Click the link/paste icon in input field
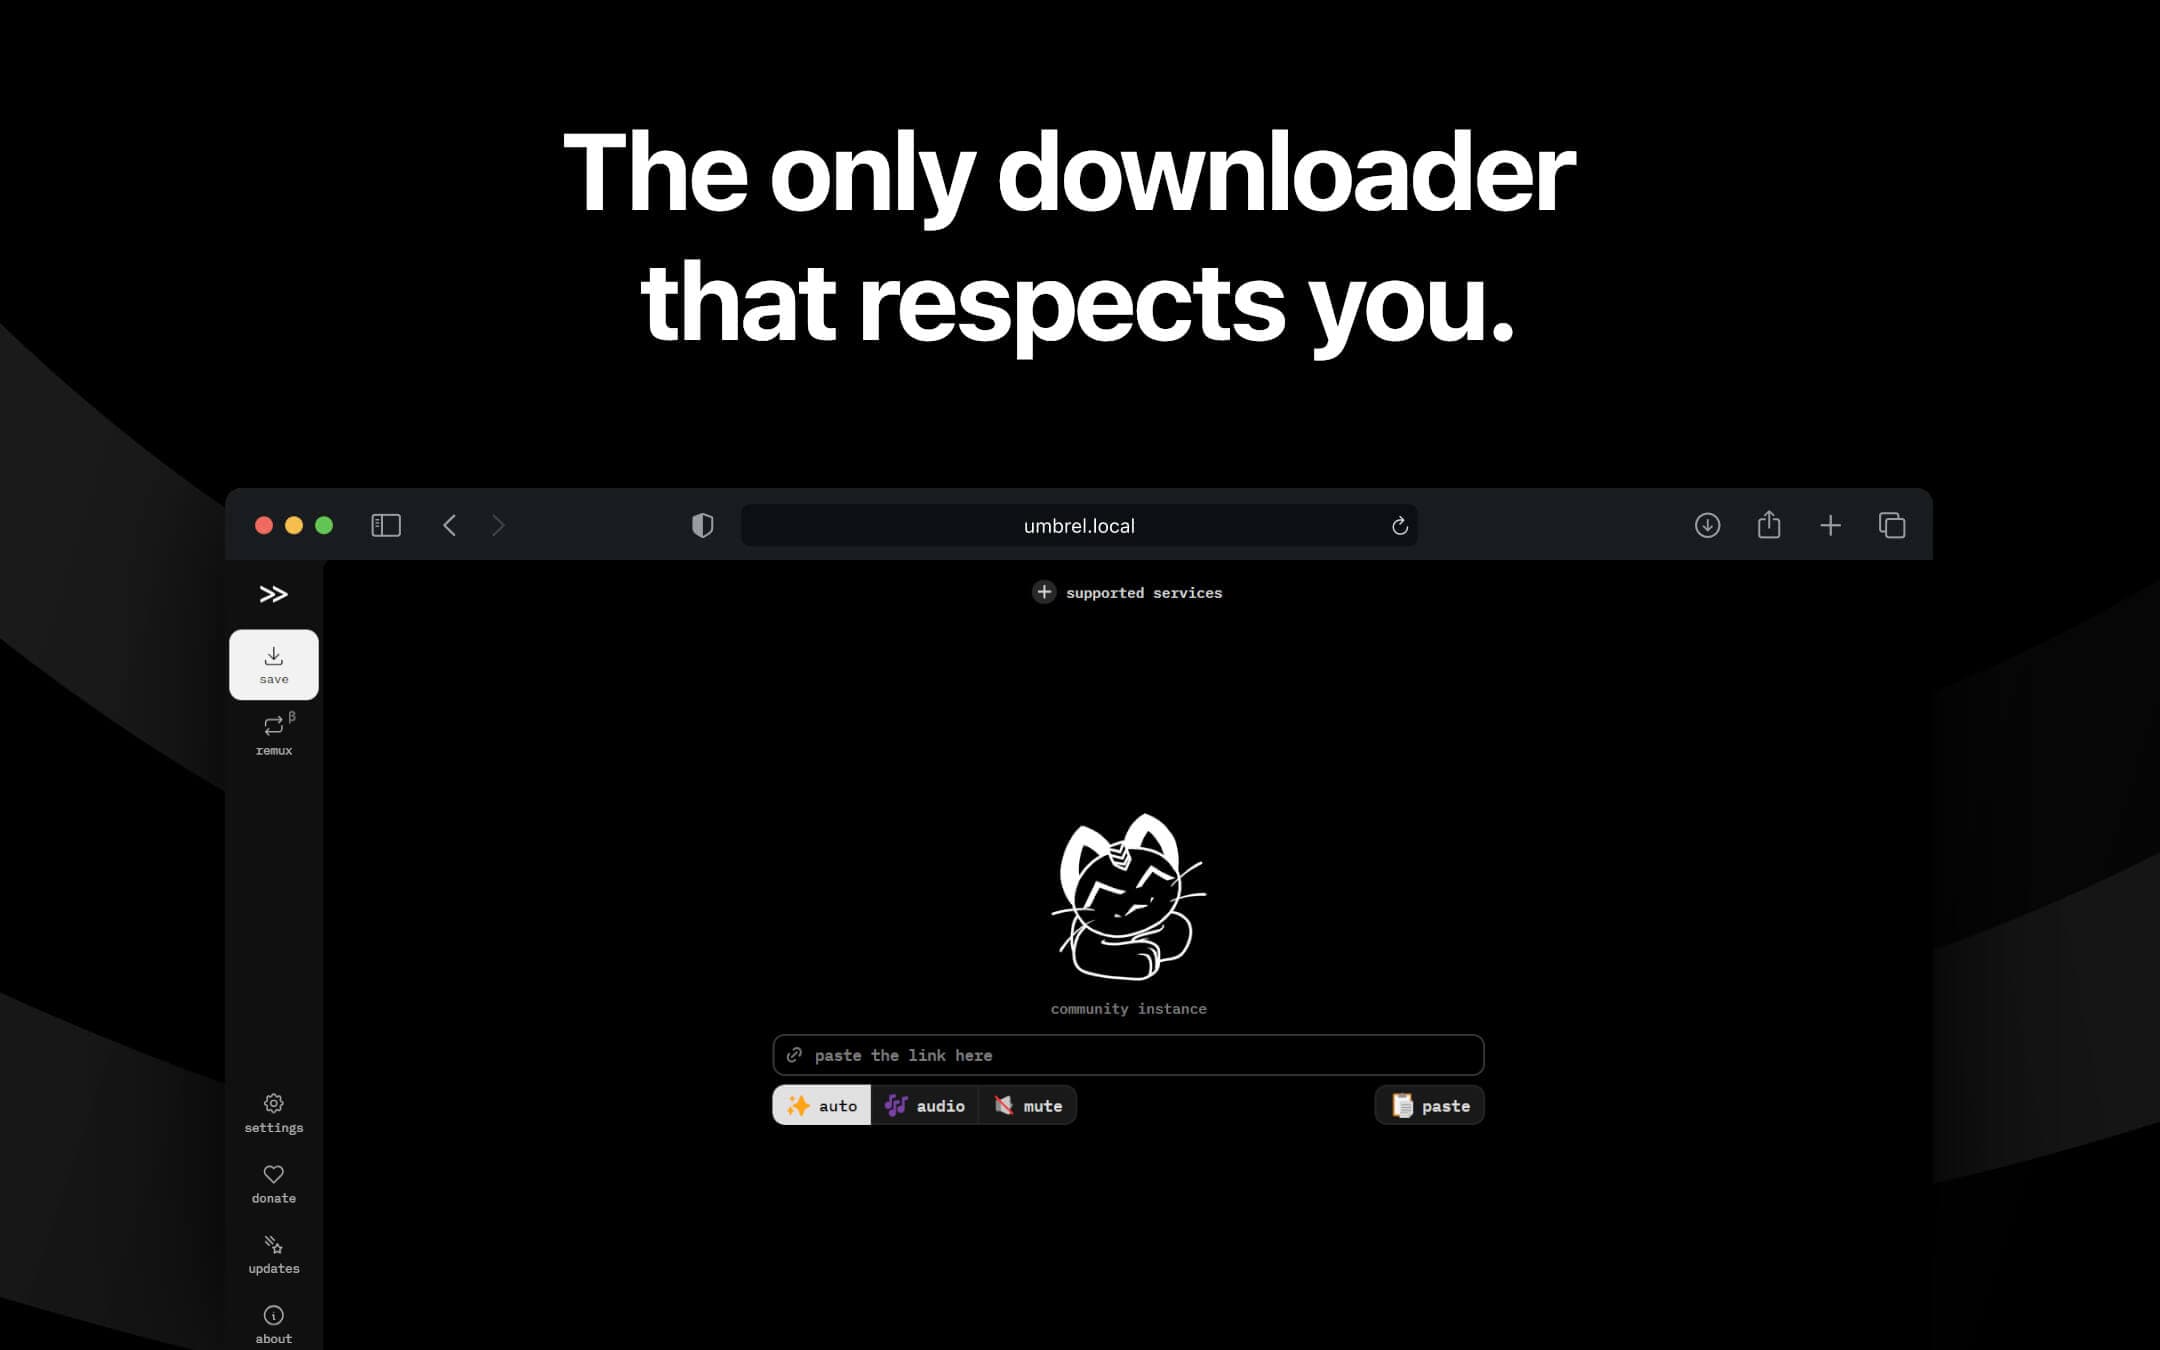 pyautogui.click(x=795, y=1054)
